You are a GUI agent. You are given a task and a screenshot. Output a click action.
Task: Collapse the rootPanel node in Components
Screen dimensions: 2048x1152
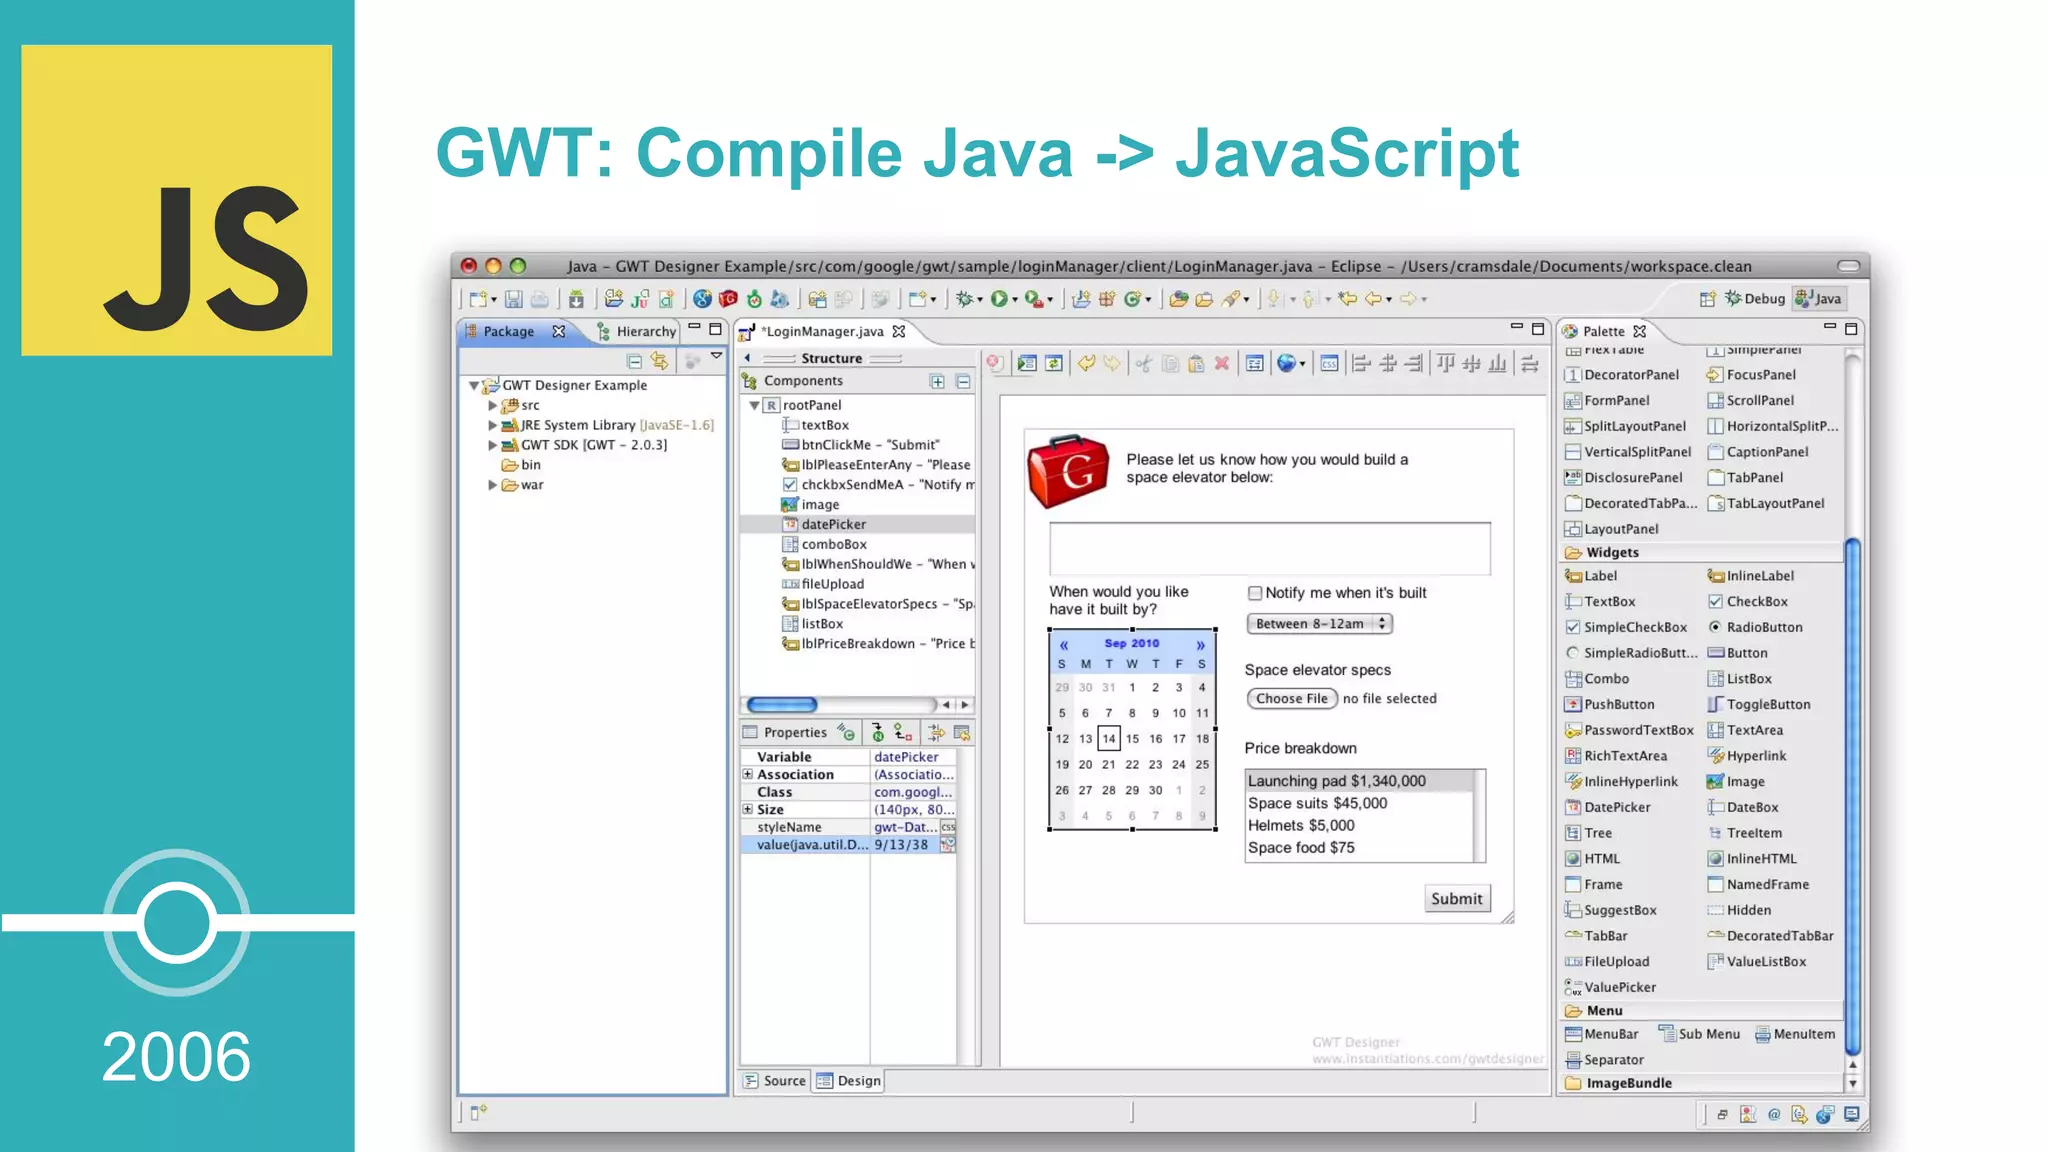point(755,405)
